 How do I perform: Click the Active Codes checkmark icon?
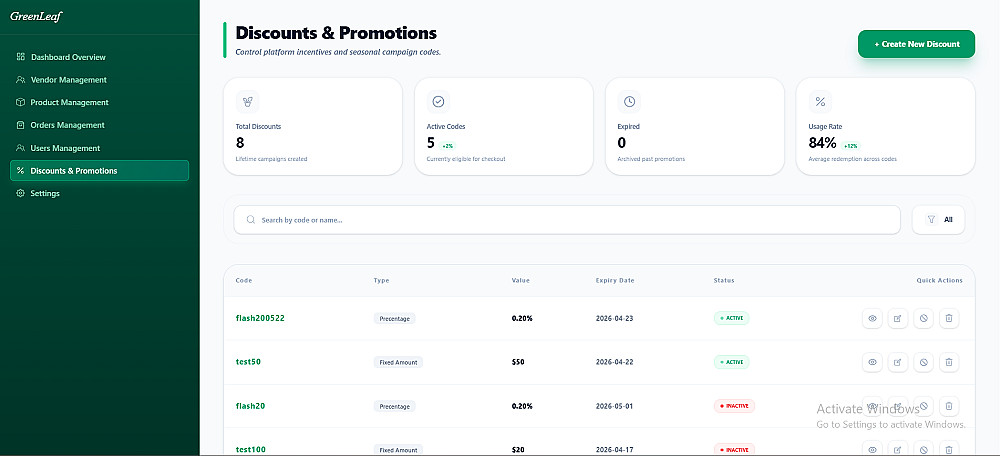point(438,101)
